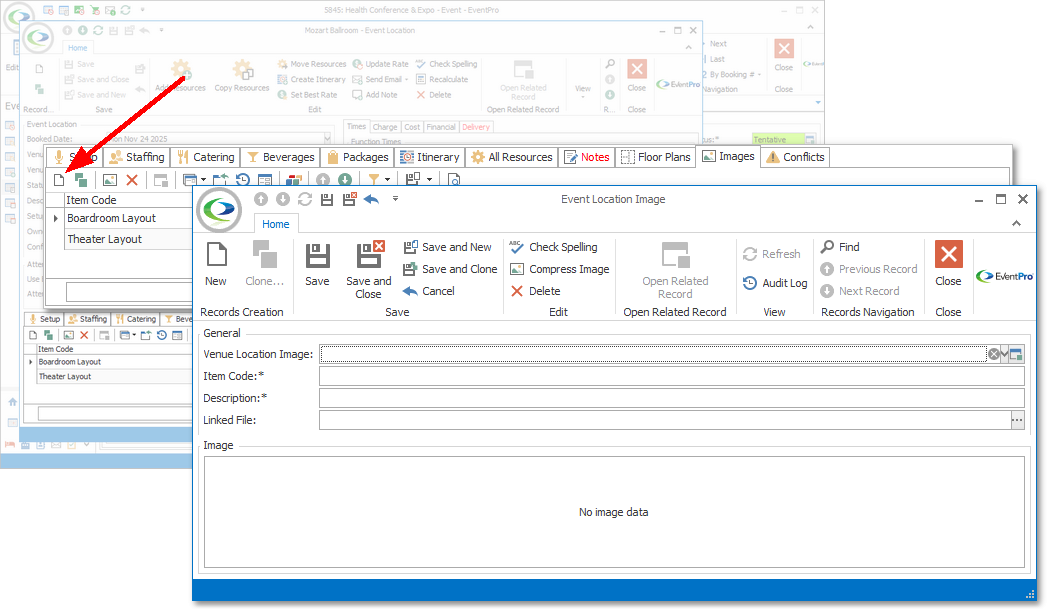Open the Packages tab
This screenshot has height=612, width=1048.
358,157
